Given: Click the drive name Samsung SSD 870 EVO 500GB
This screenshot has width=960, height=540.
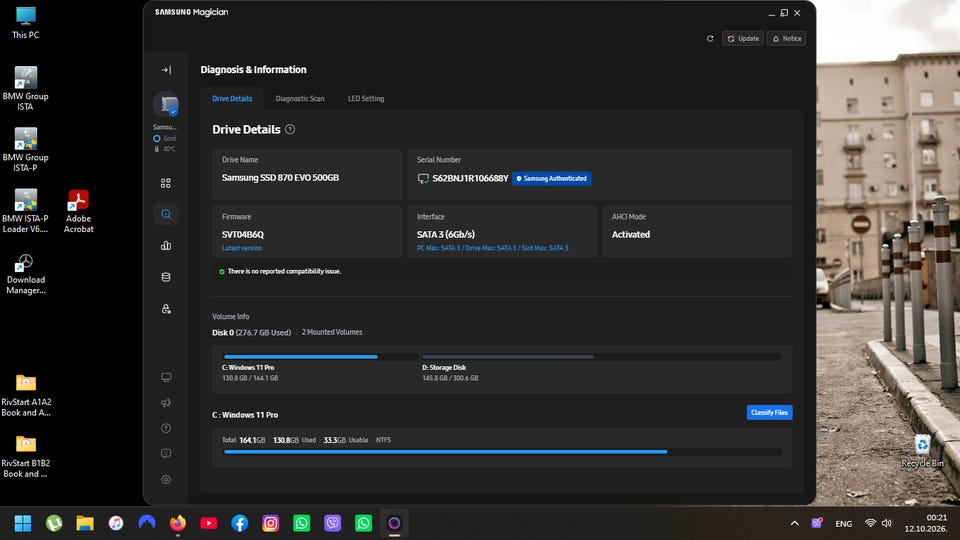Looking at the screenshot, I should [x=280, y=178].
